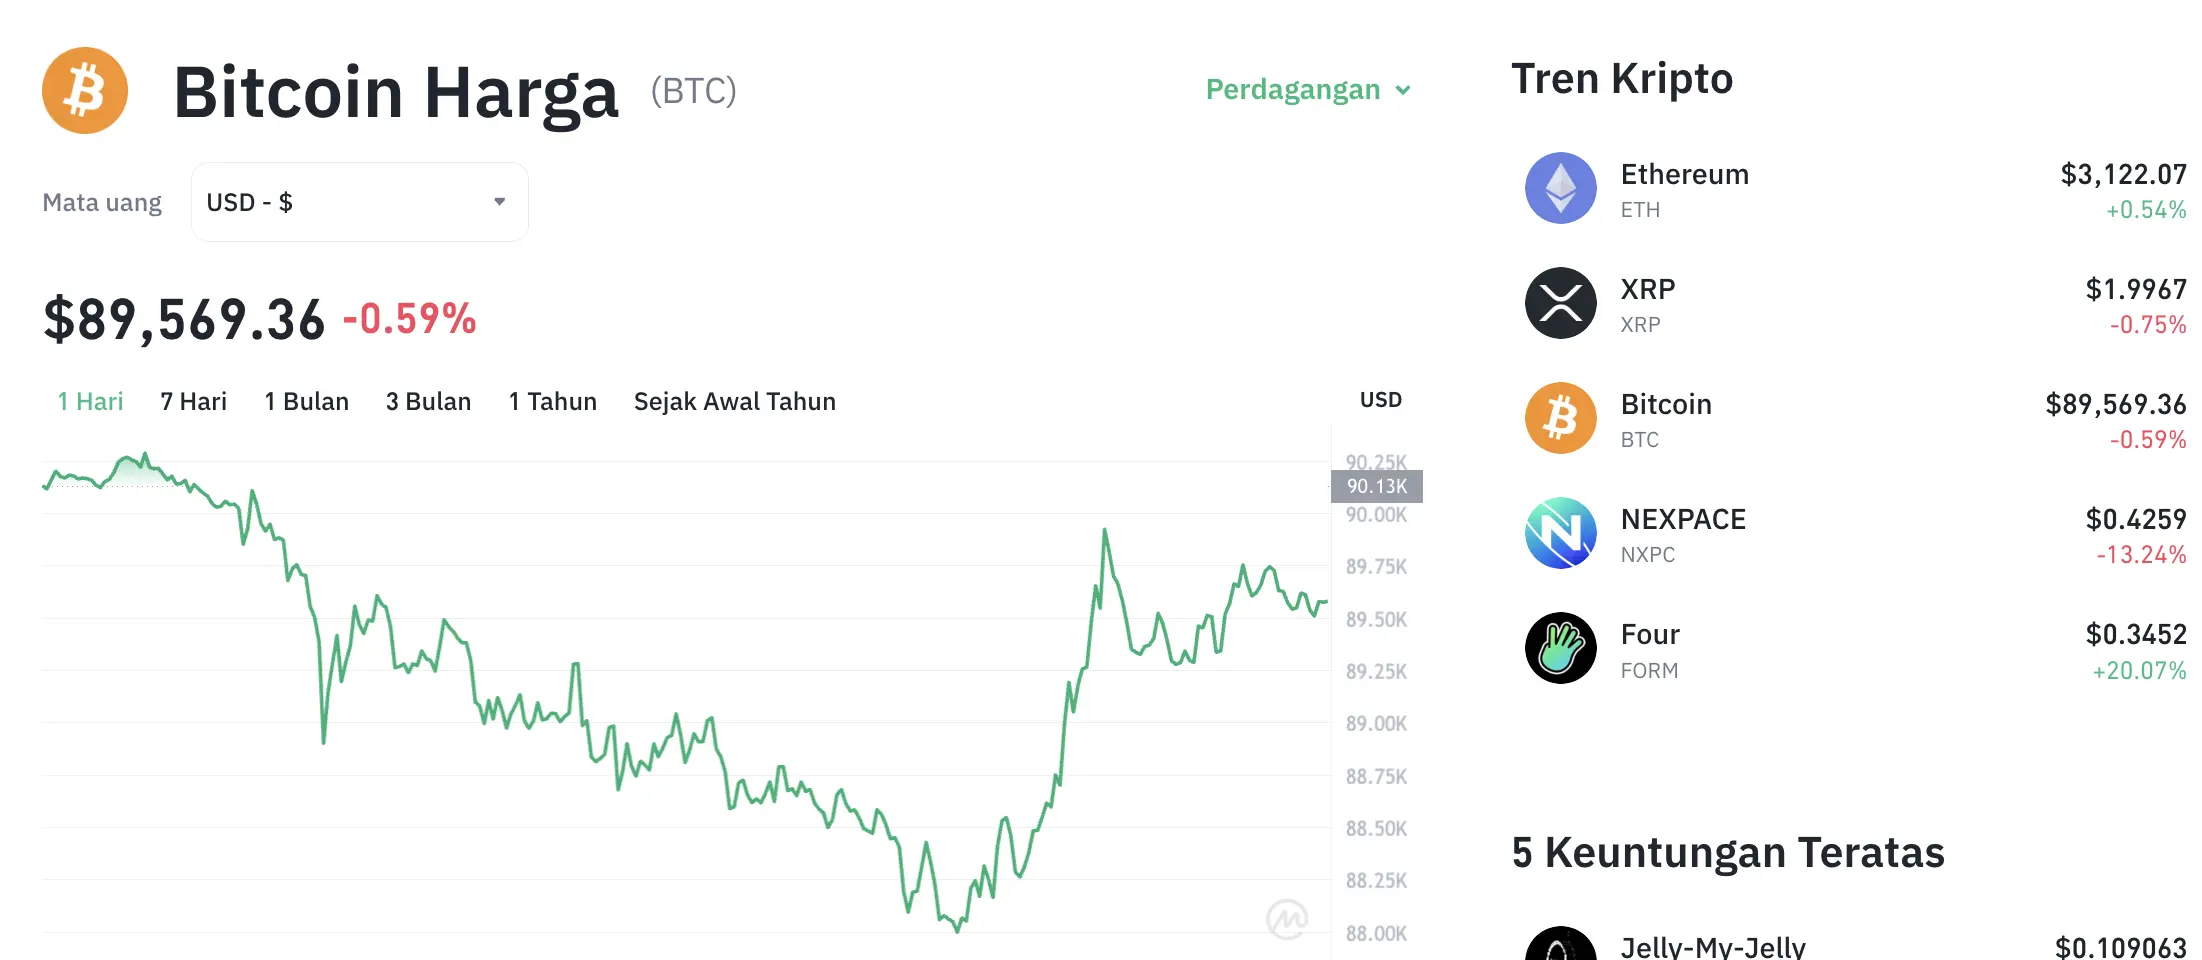Viewport: 2202px width, 960px height.
Task: Select the 1 Tahun timeframe
Action: pos(552,401)
